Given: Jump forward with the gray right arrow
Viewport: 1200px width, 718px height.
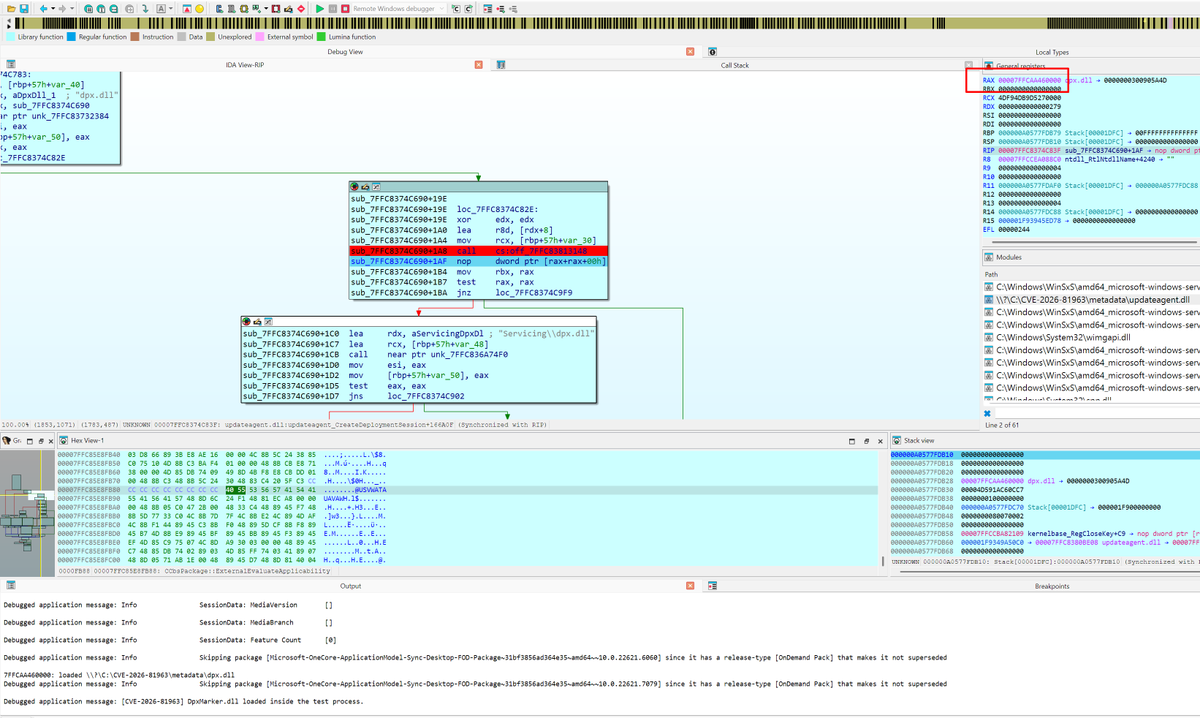Looking at the screenshot, I should point(62,8).
